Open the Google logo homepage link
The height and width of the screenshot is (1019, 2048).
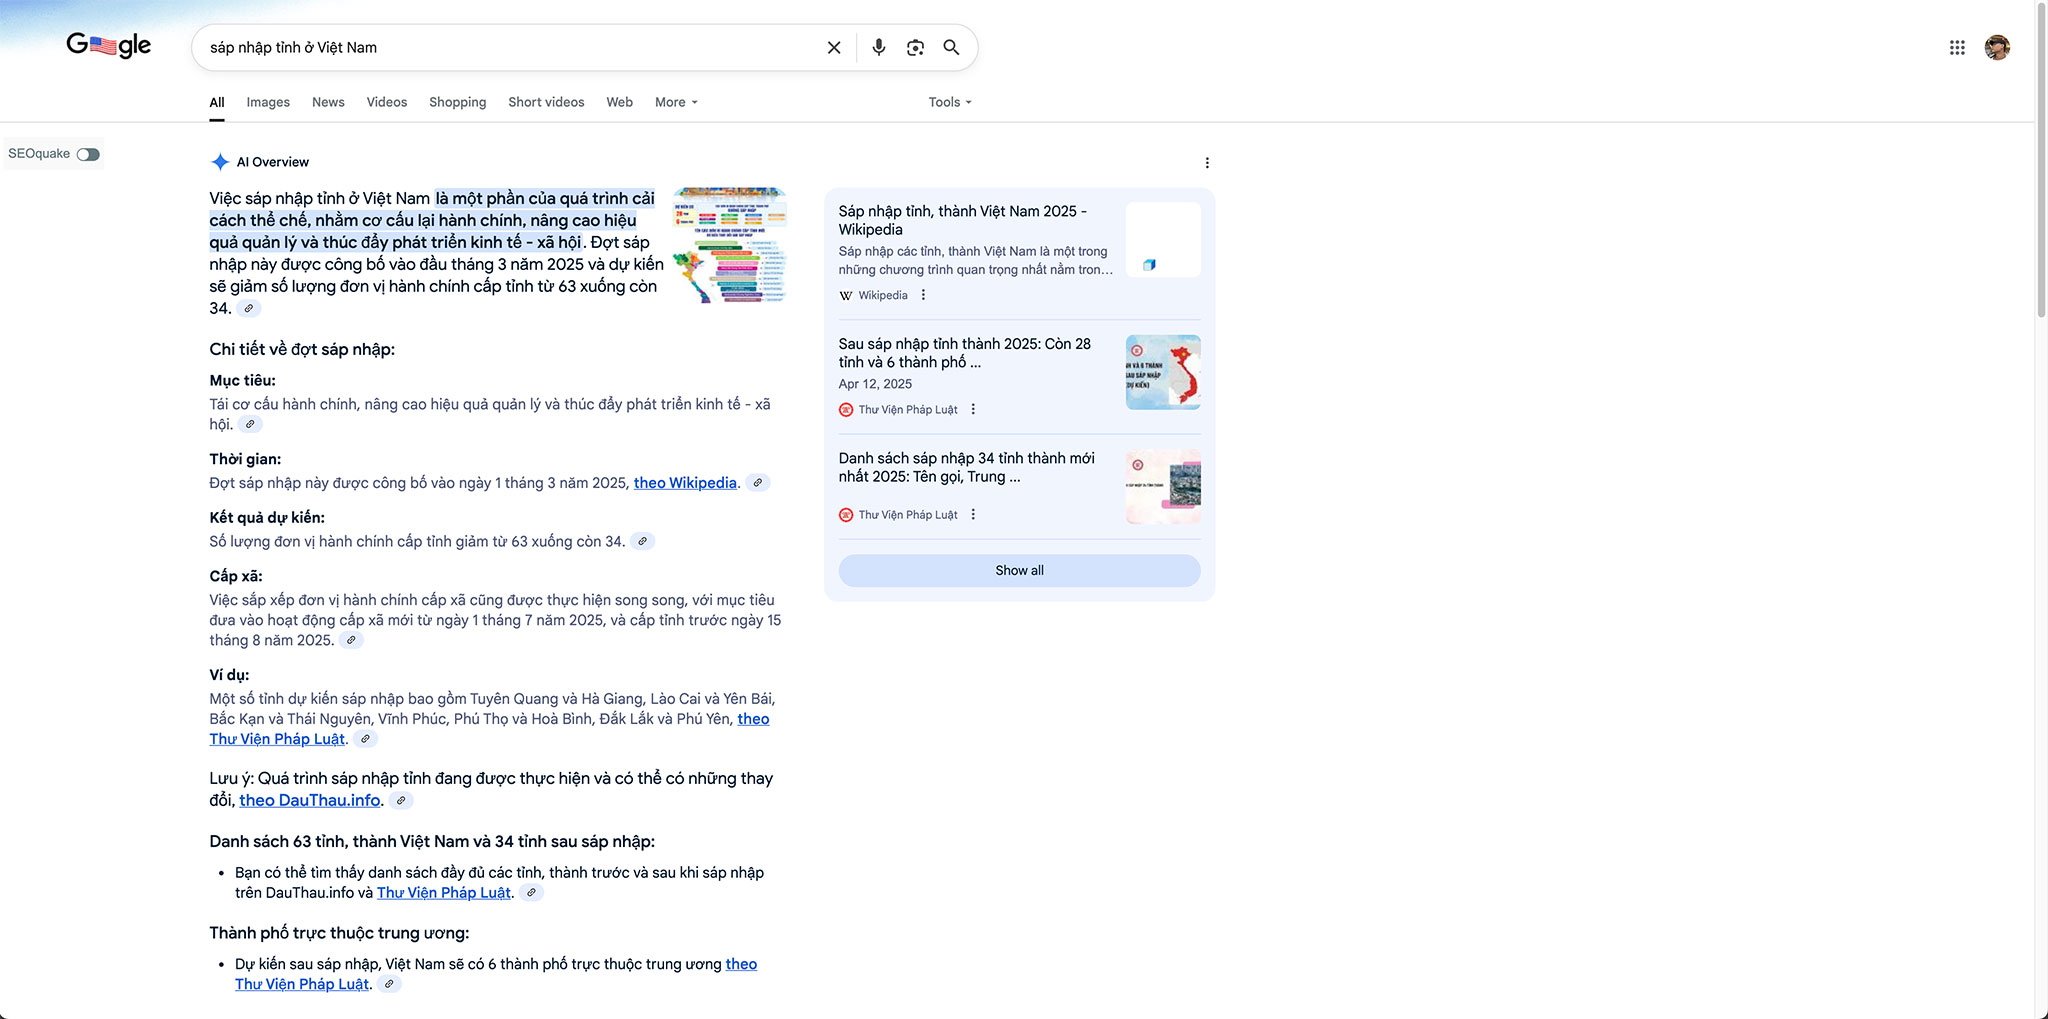[x=108, y=45]
